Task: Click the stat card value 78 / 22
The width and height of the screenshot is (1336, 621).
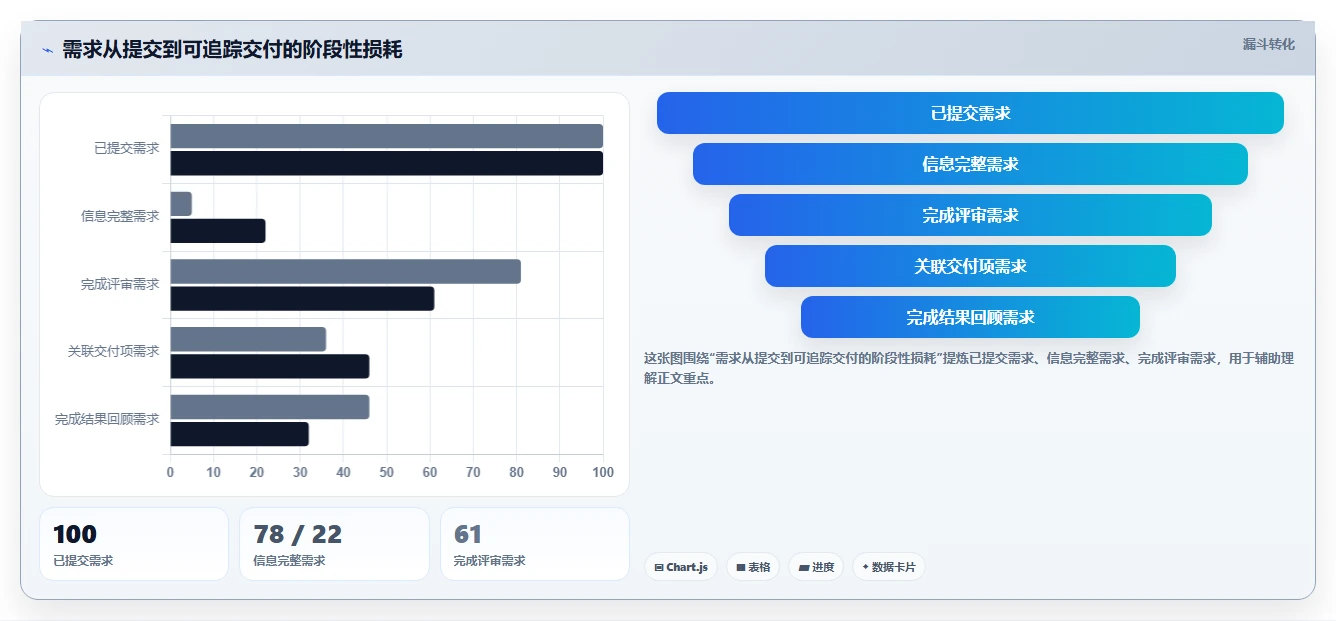Action: [298, 534]
